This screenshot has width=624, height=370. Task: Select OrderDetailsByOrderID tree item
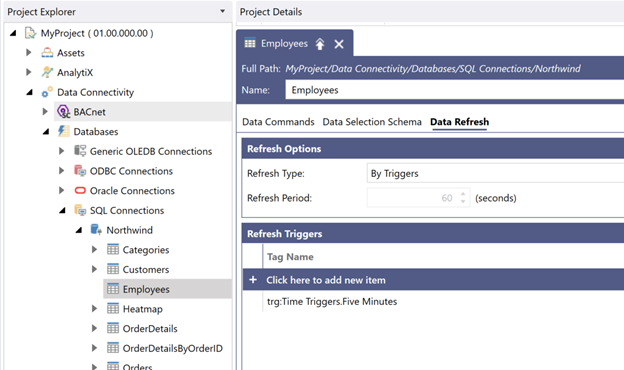pyautogui.click(x=172, y=349)
